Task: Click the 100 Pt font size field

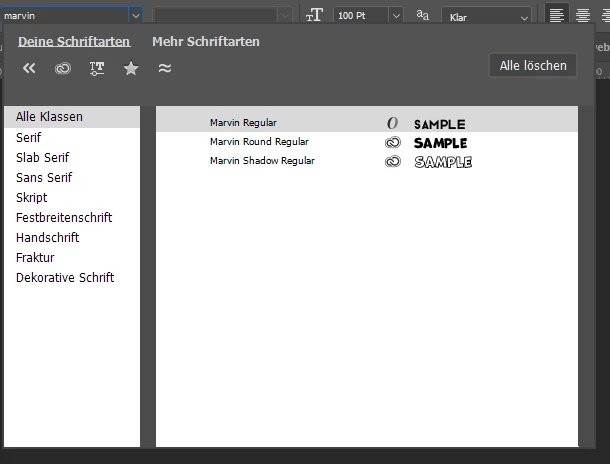Action: tap(361, 16)
